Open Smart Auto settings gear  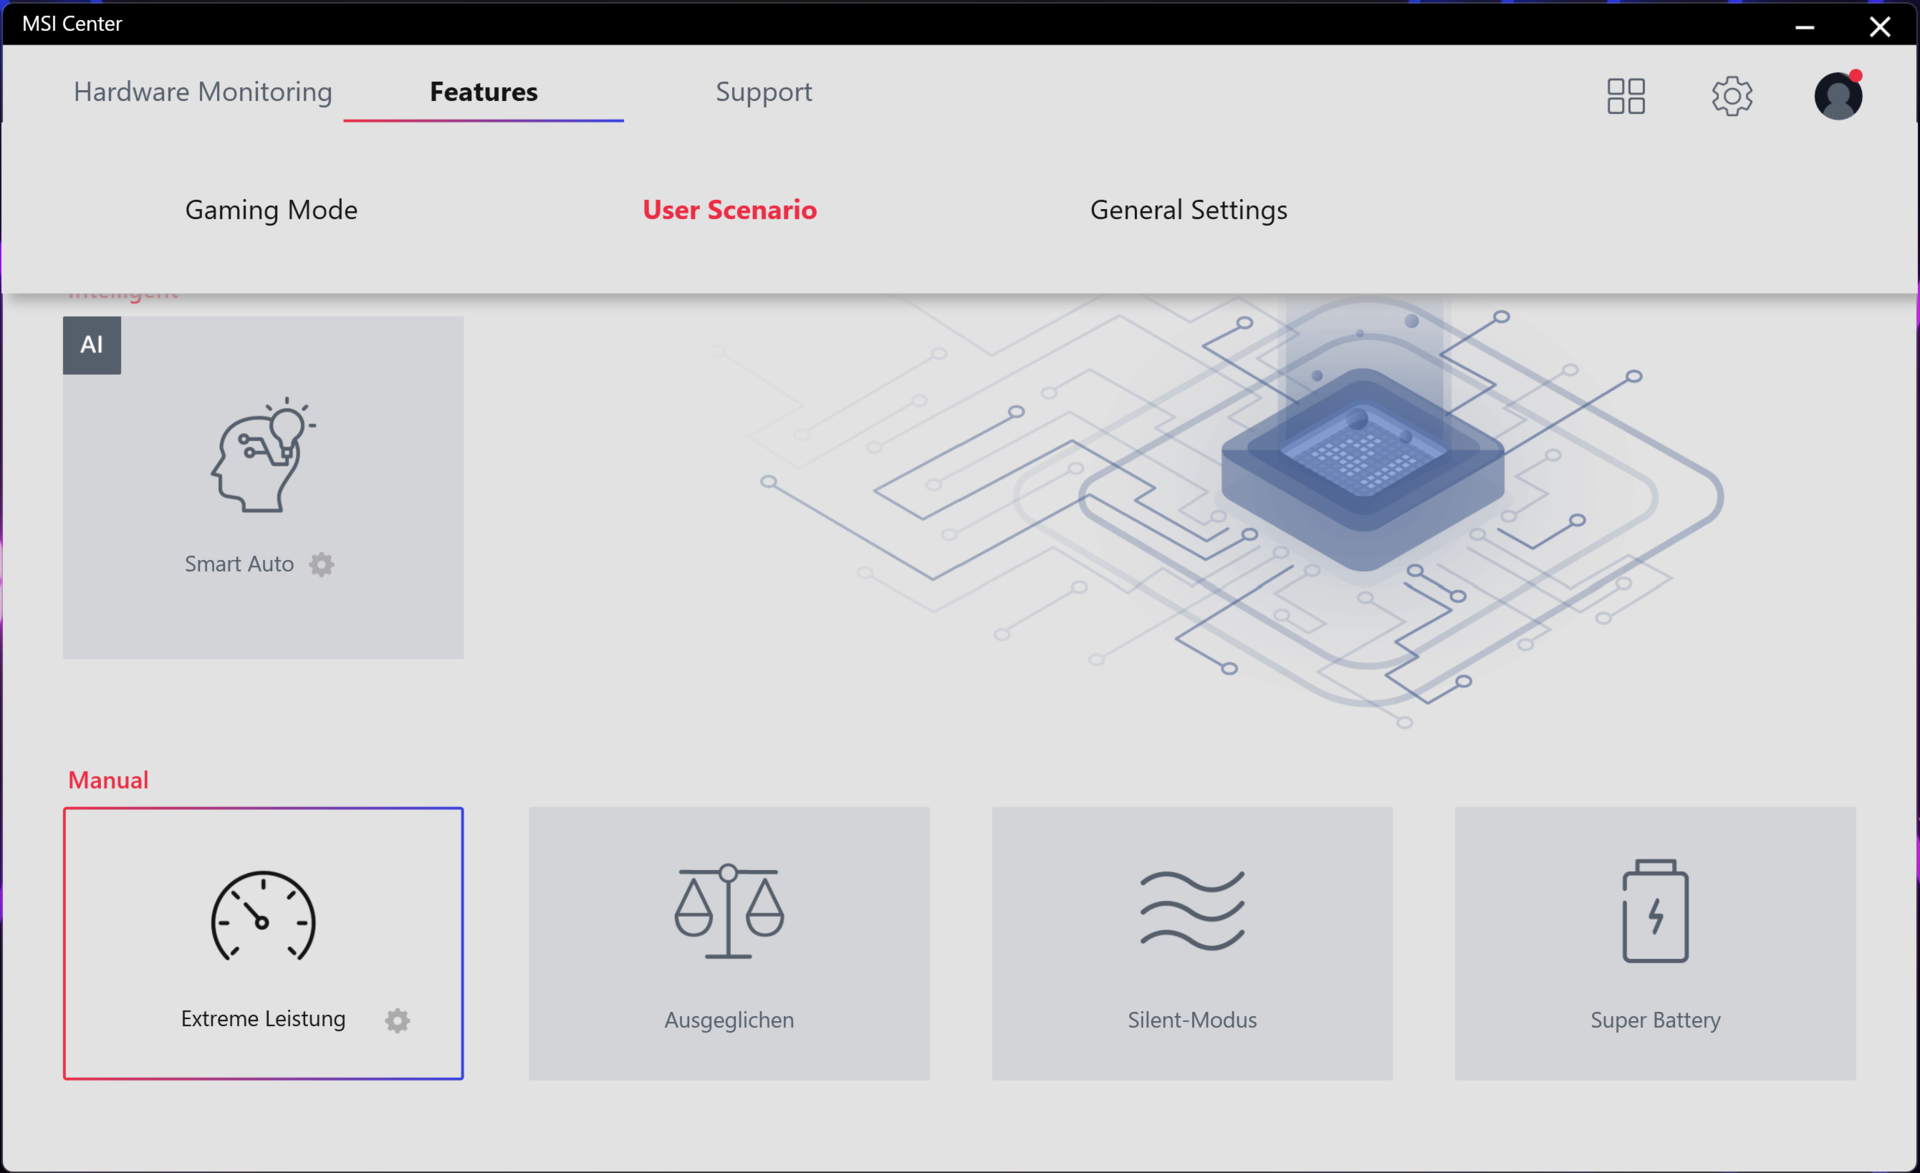(x=321, y=564)
